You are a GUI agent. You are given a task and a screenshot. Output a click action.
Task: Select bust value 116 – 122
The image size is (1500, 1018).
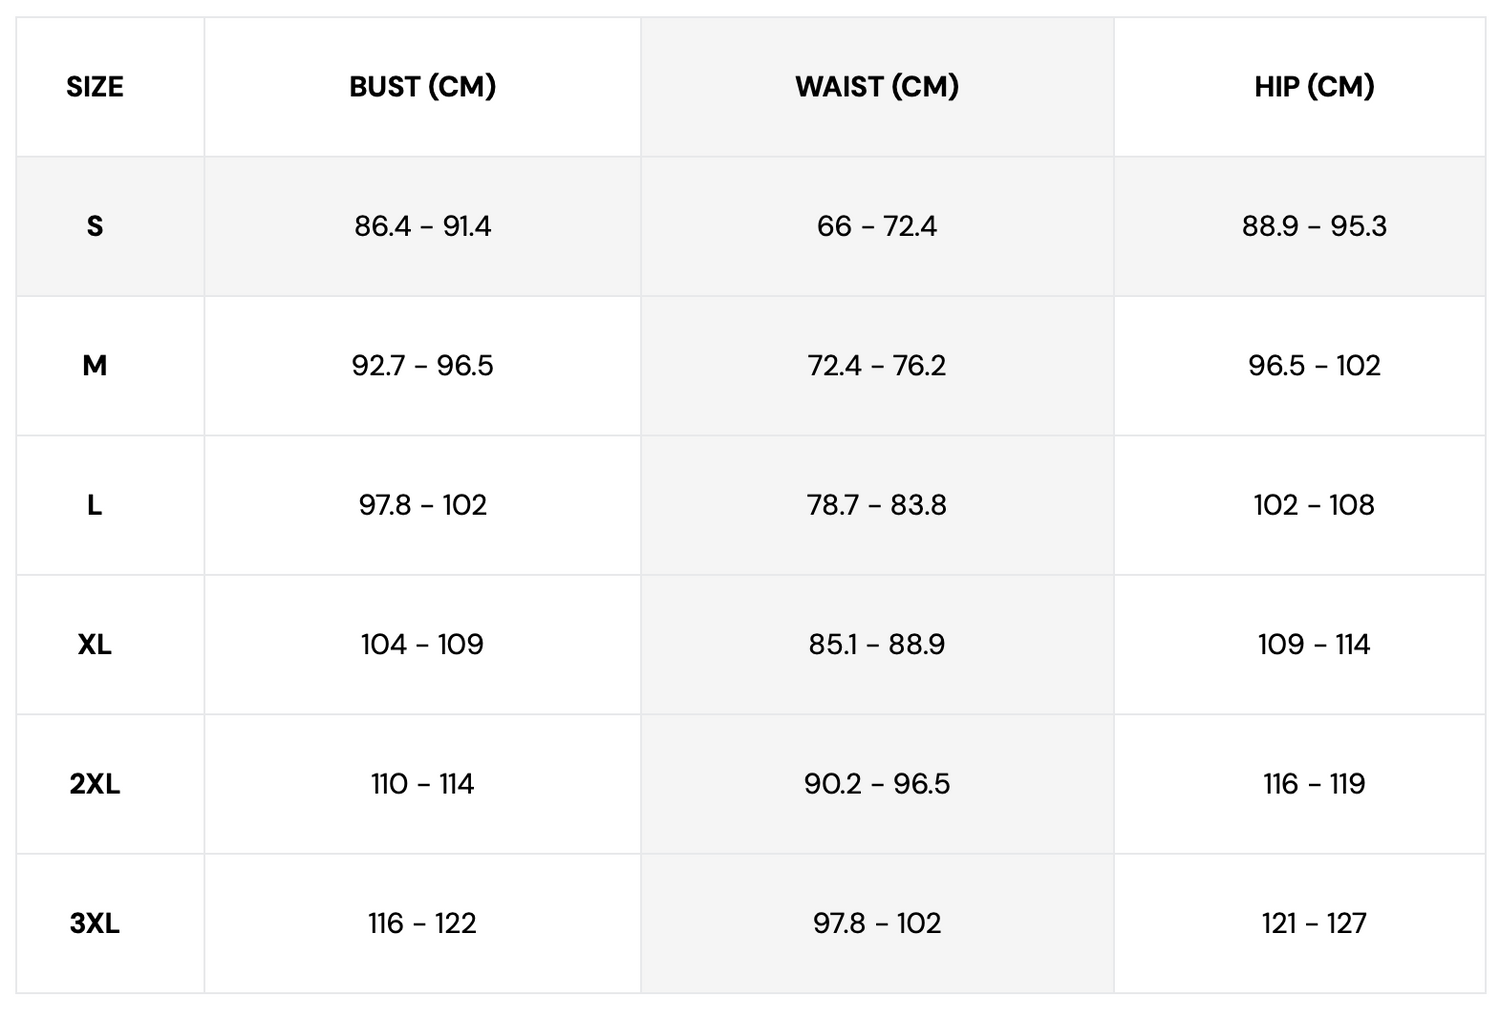422,923
